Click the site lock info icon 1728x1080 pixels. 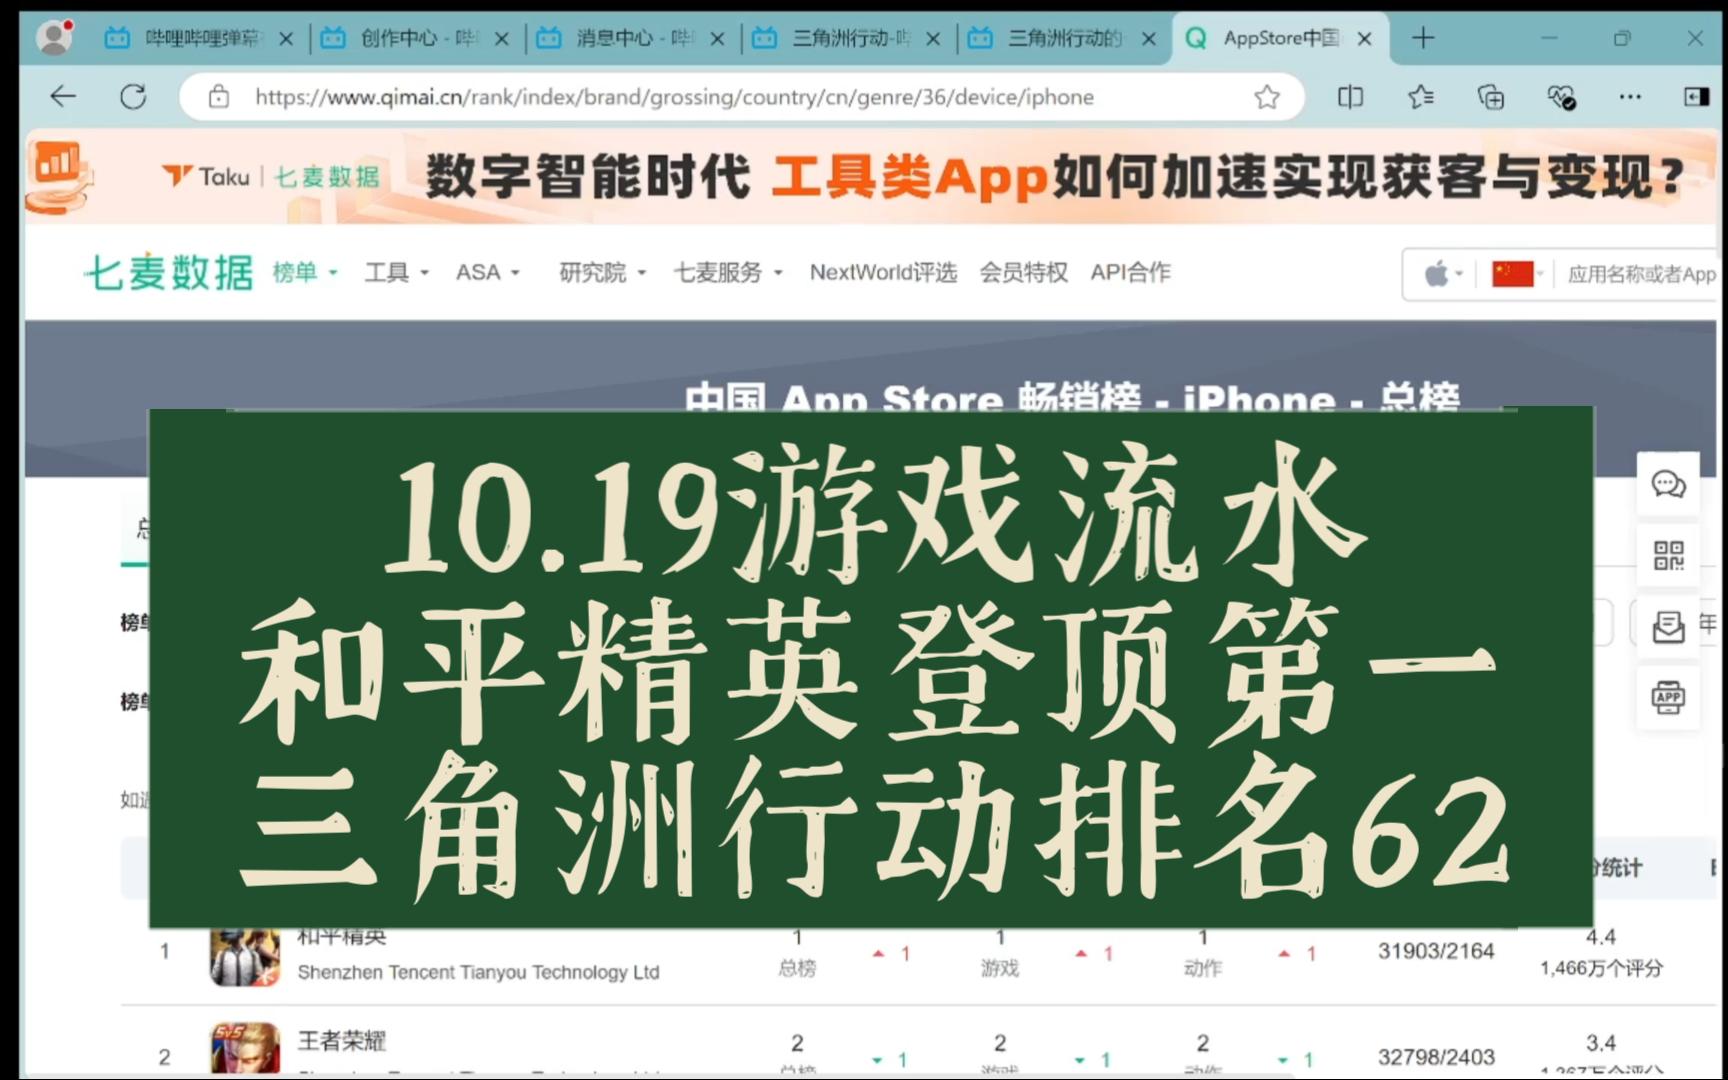(218, 97)
